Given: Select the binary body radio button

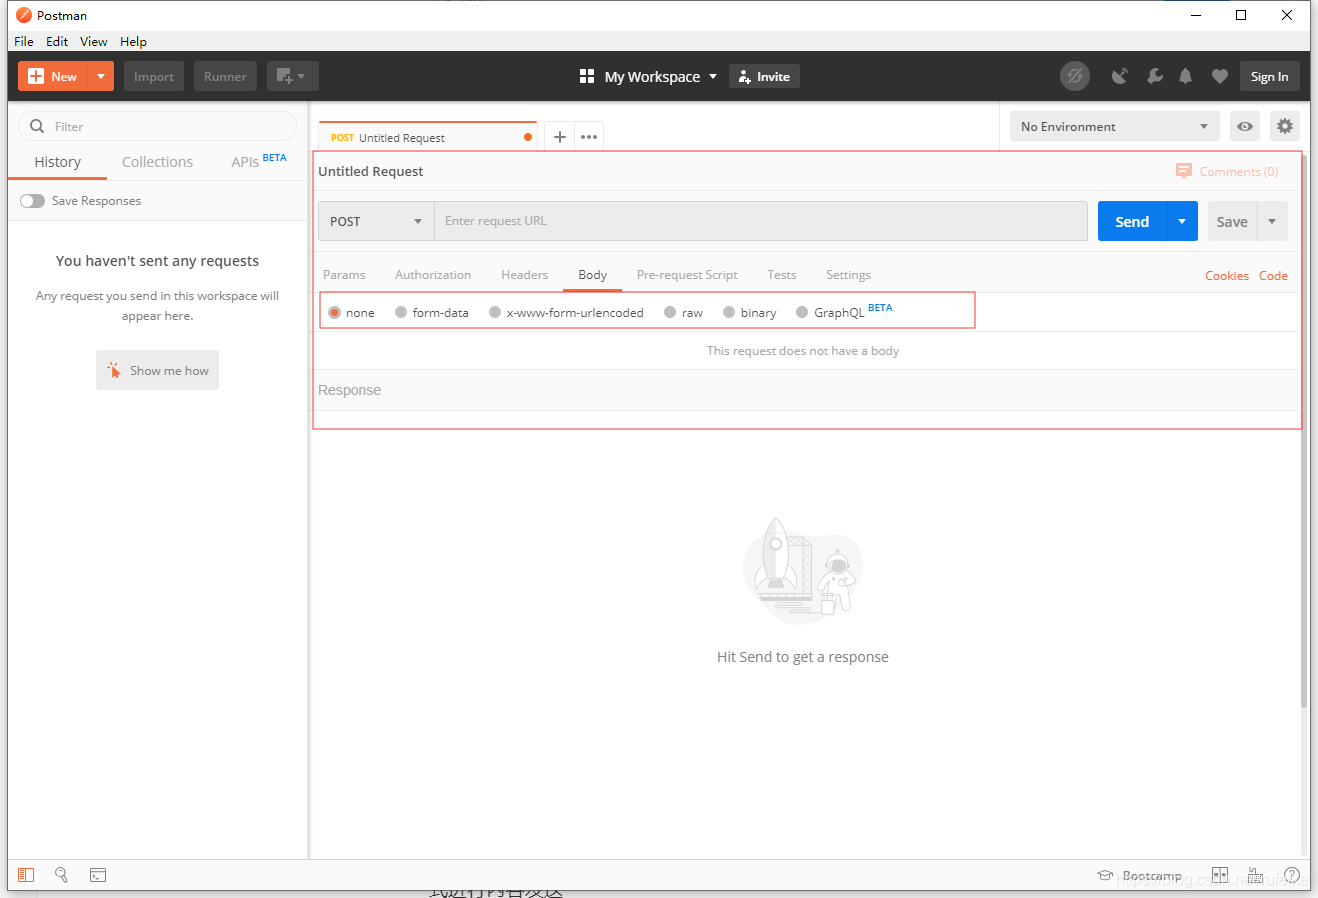Looking at the screenshot, I should coord(729,312).
